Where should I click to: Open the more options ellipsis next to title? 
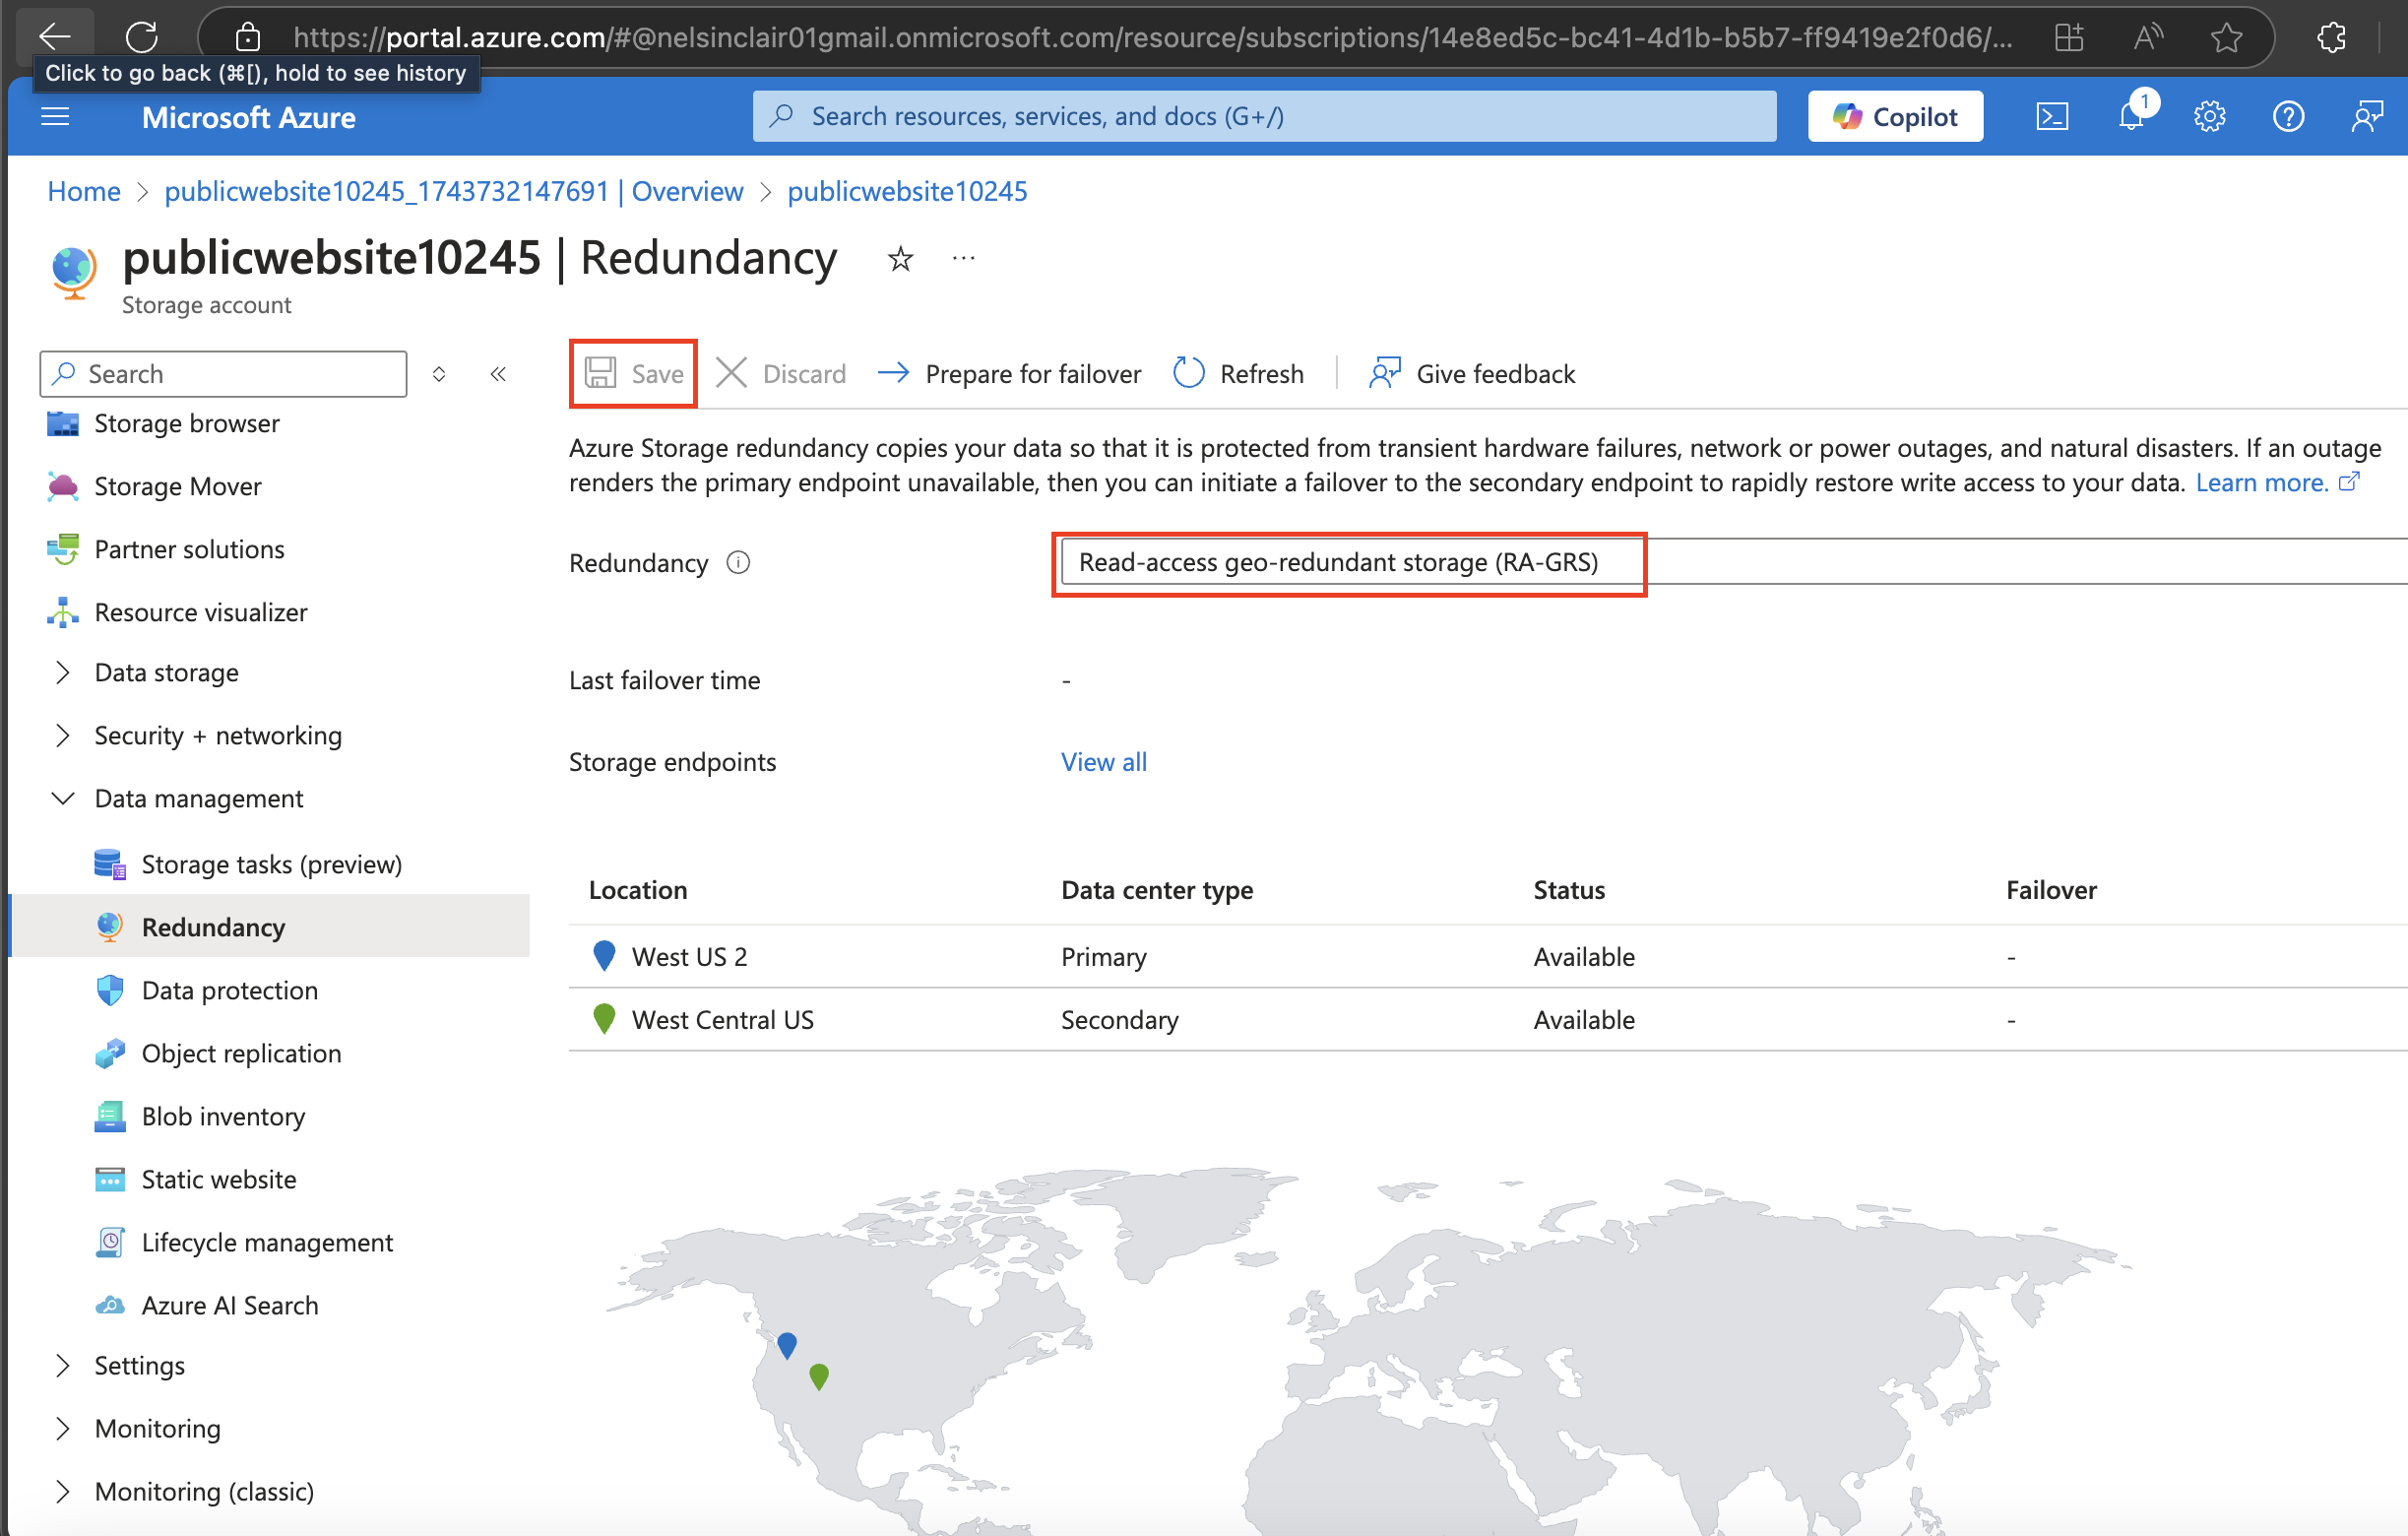point(963,259)
